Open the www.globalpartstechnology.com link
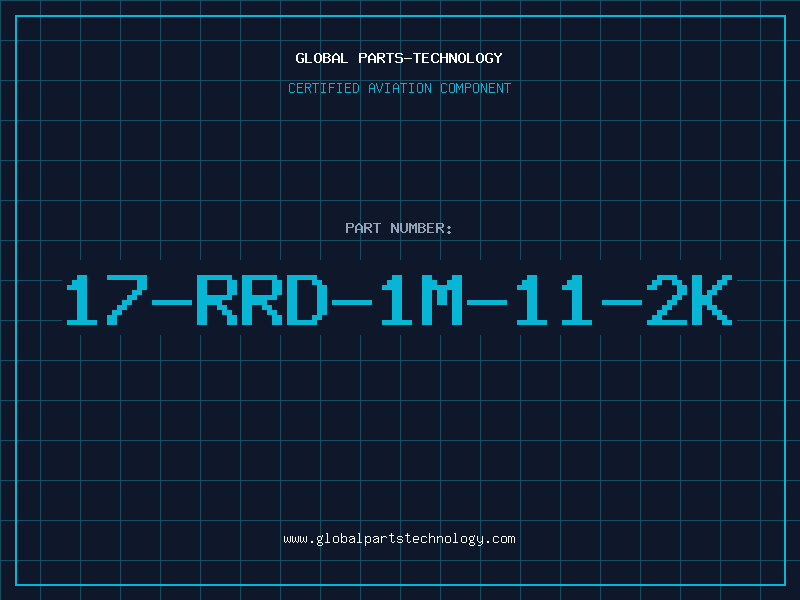Image resolution: width=800 pixels, height=600 pixels. 399,539
